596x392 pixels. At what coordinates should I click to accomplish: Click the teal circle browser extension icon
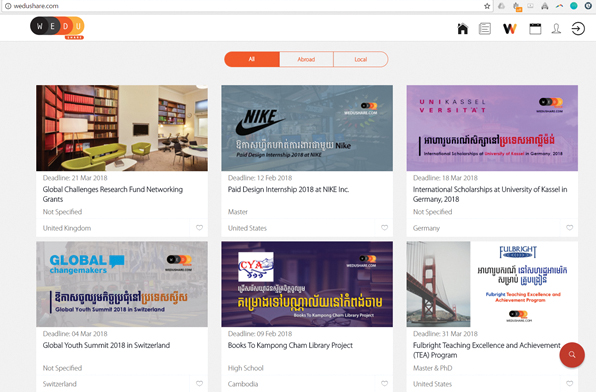[x=574, y=6]
